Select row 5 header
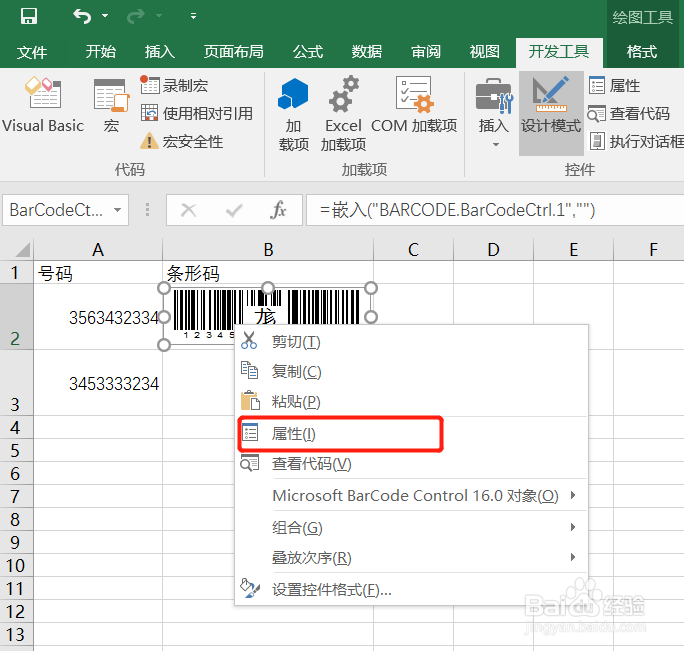Screen dimensions: 684x651 click(x=16, y=450)
